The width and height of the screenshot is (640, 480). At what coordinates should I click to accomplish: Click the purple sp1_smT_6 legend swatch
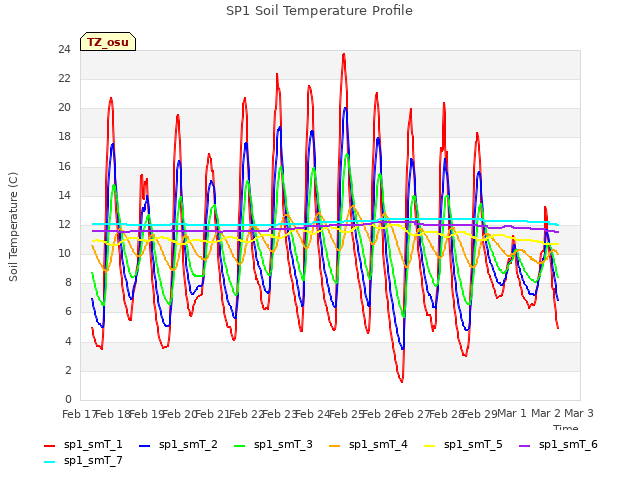[524, 446]
